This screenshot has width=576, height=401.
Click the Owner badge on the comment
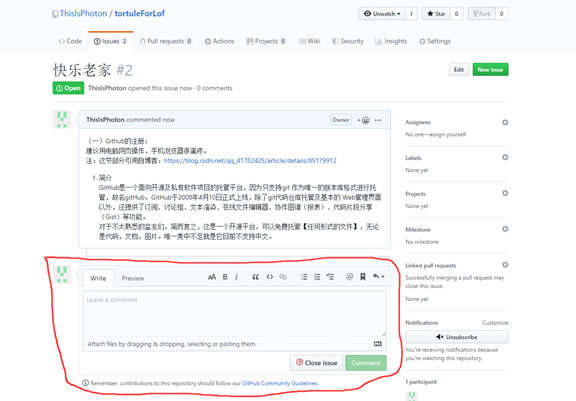click(x=341, y=120)
